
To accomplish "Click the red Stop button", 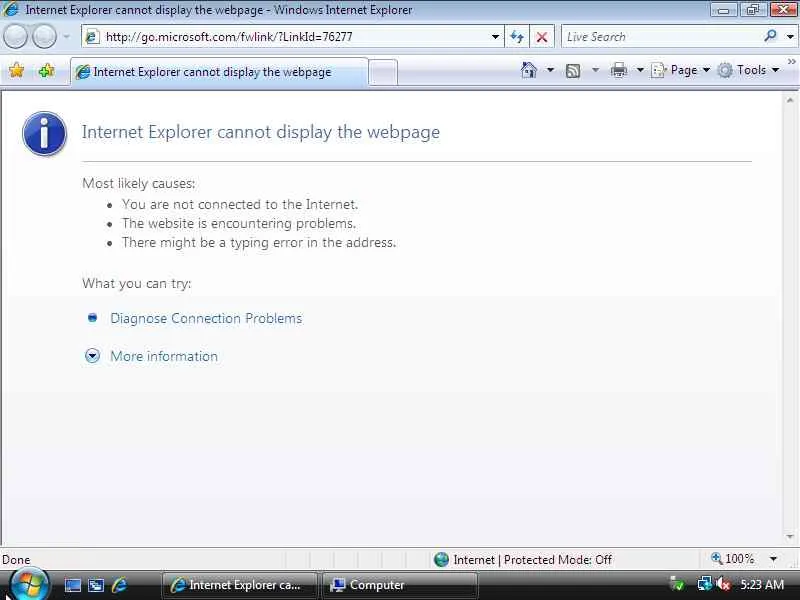I will pos(542,37).
